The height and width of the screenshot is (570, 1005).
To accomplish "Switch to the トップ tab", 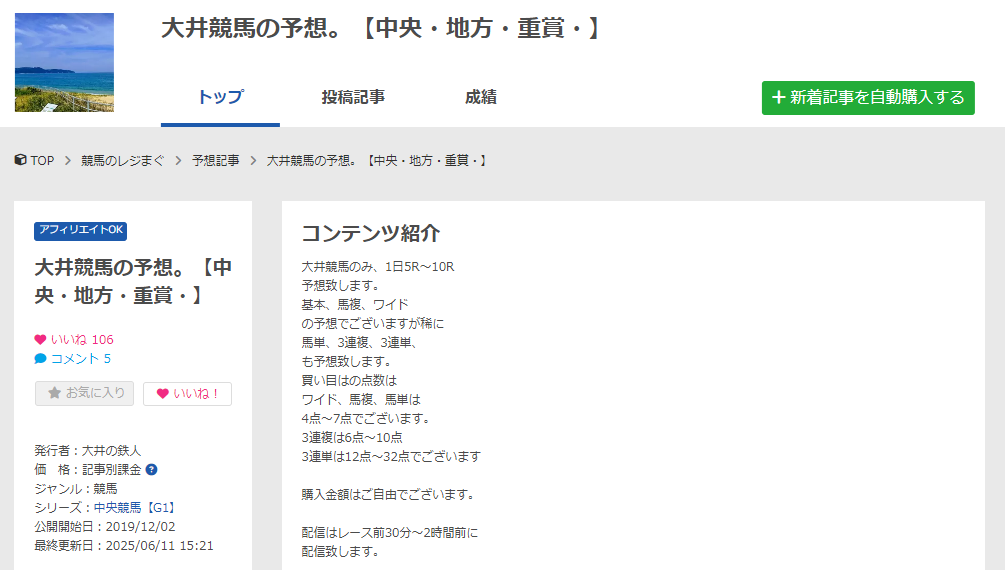I will click(x=220, y=97).
